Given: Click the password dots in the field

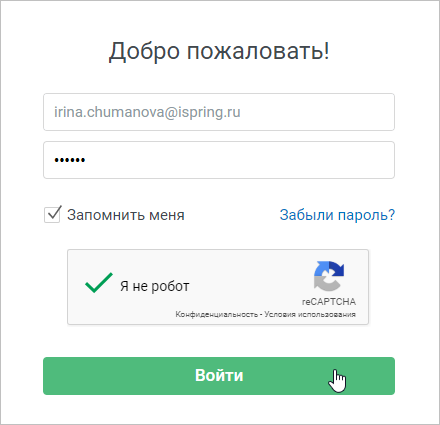Looking at the screenshot, I should click(x=70, y=160).
